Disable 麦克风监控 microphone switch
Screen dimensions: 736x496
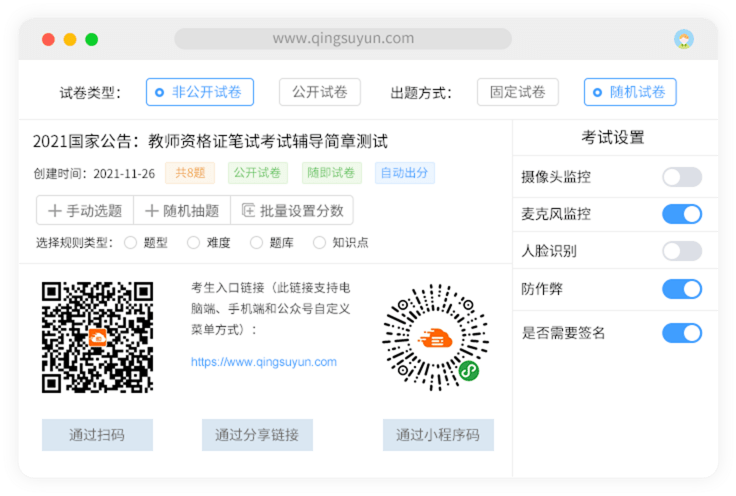pos(682,214)
